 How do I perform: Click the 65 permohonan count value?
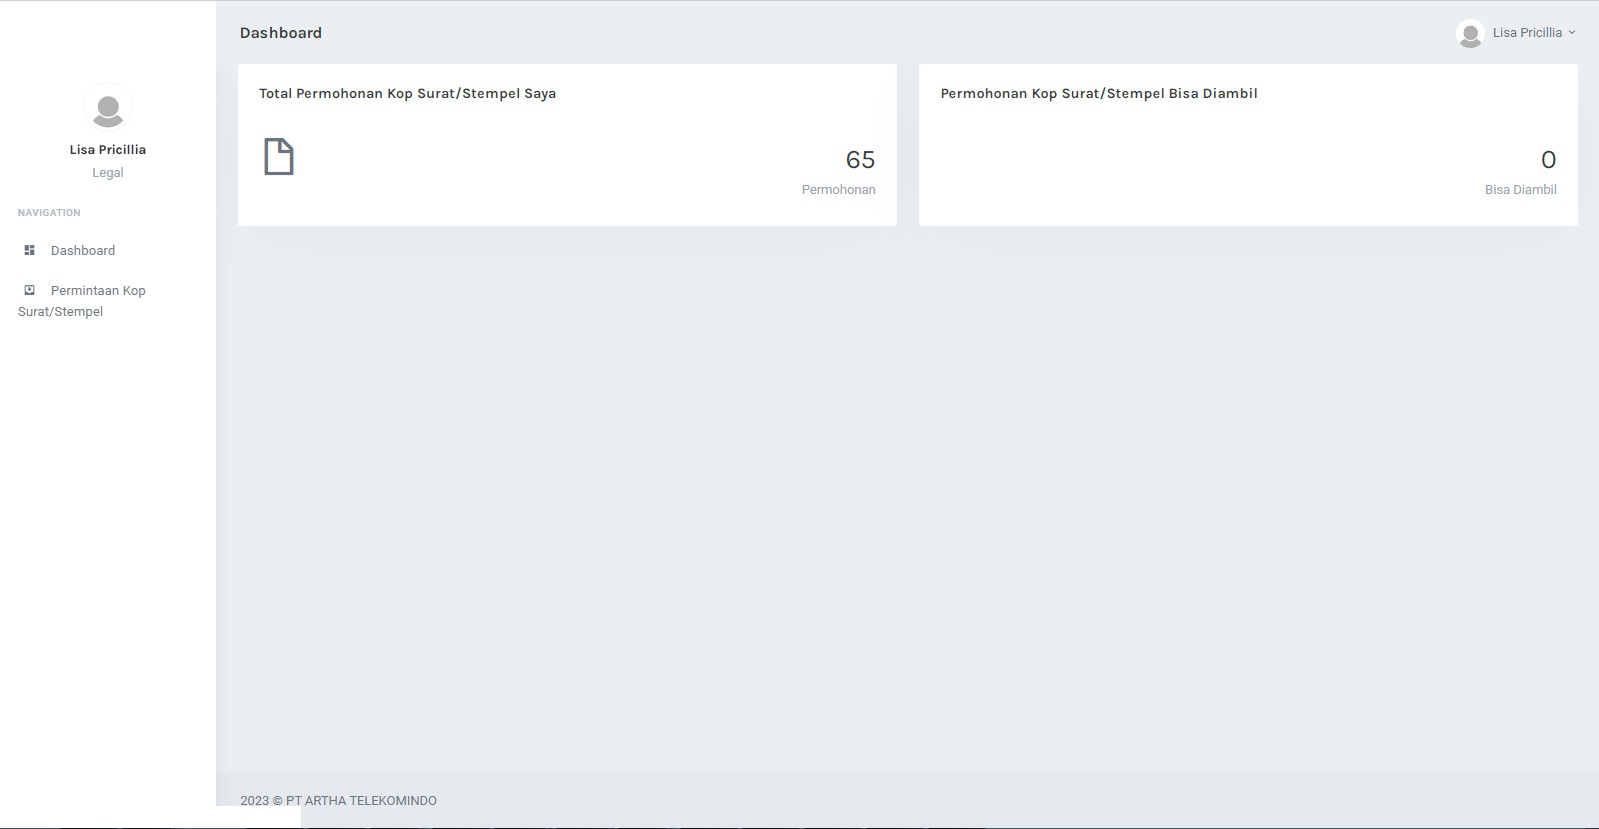coord(860,160)
